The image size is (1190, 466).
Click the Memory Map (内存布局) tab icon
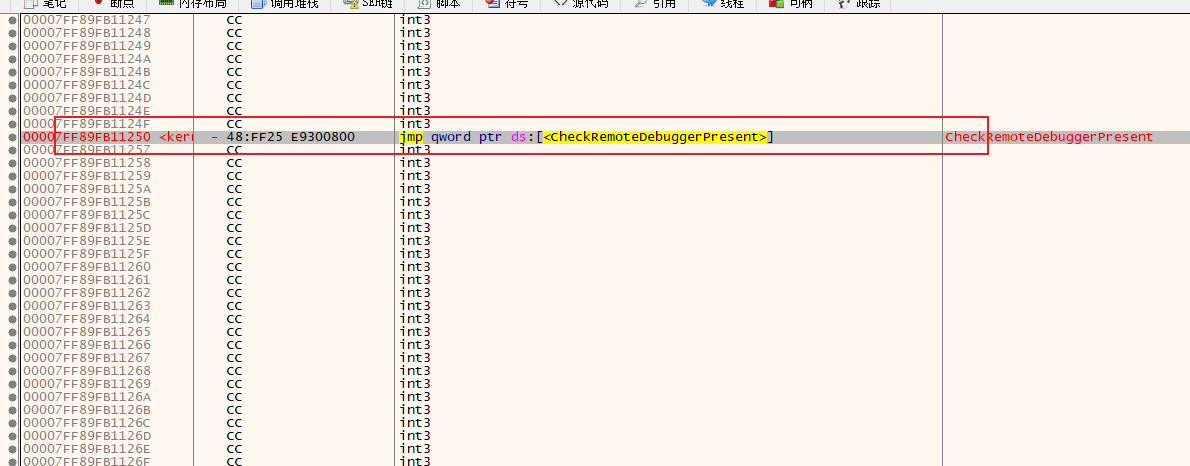coord(166,4)
